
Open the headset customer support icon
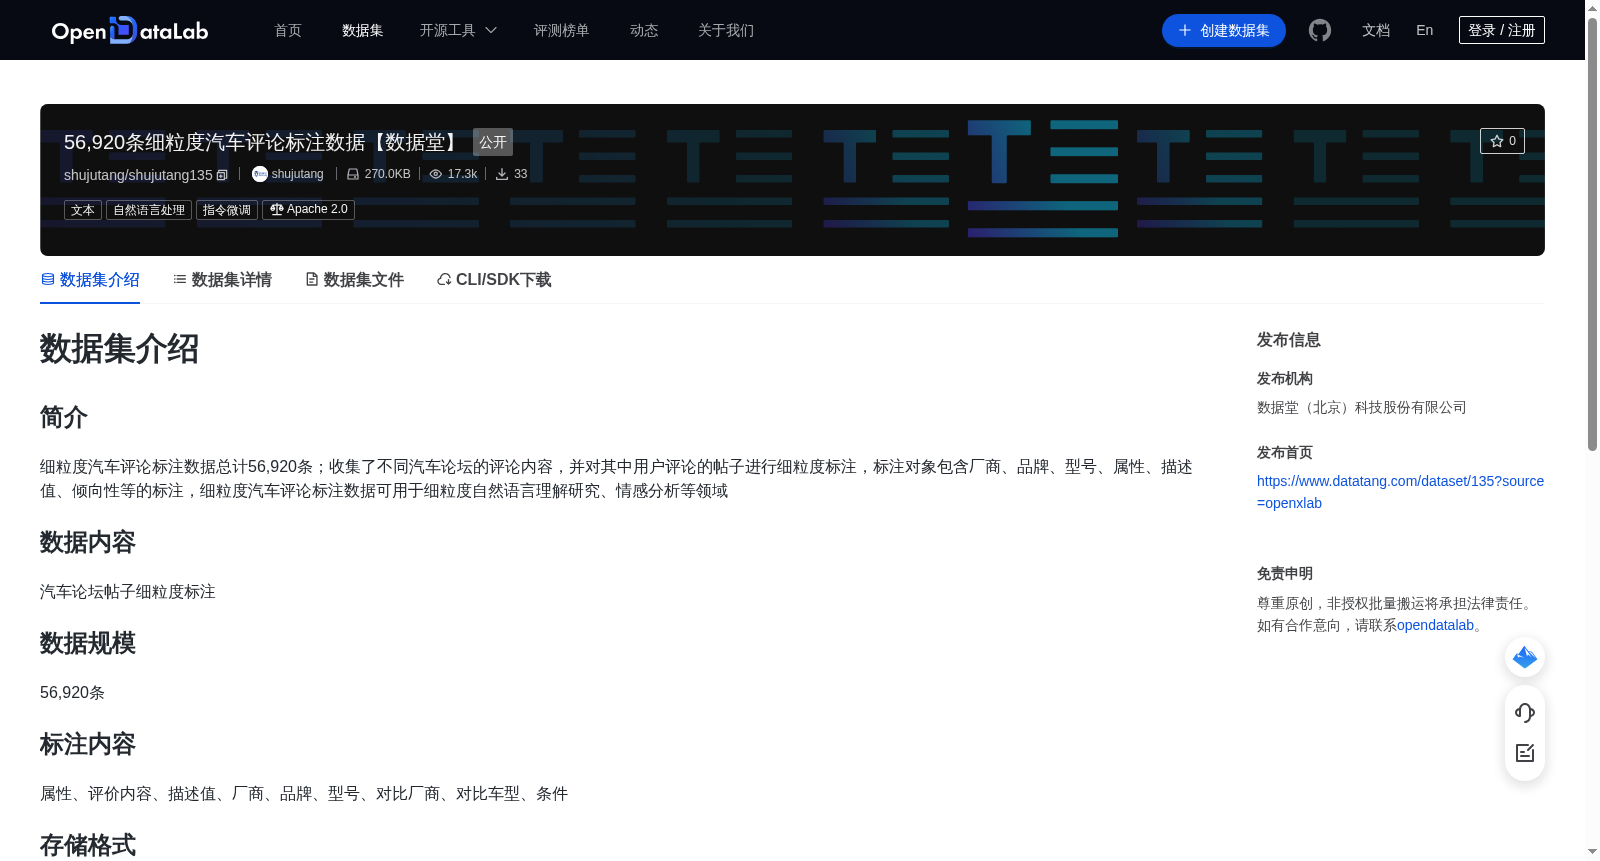click(1525, 712)
